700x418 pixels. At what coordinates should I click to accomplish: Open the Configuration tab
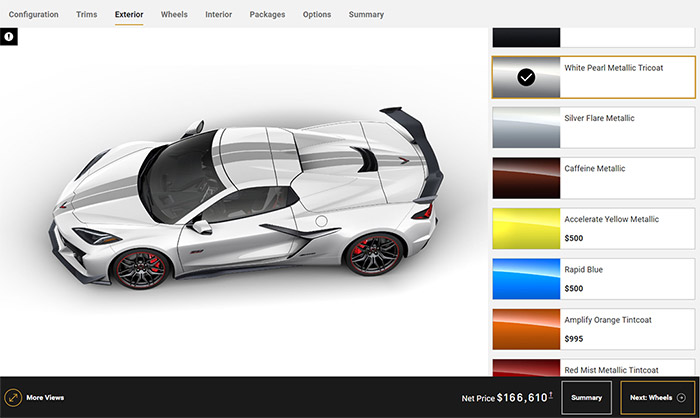click(x=33, y=15)
